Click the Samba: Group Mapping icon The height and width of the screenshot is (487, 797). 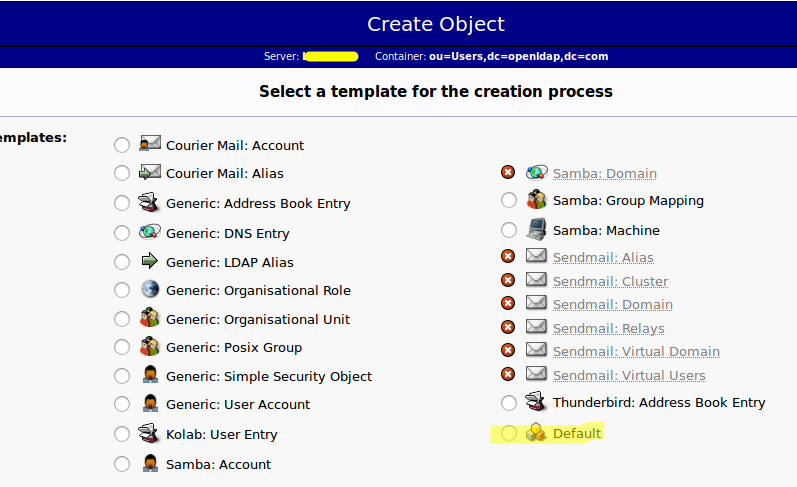point(537,200)
